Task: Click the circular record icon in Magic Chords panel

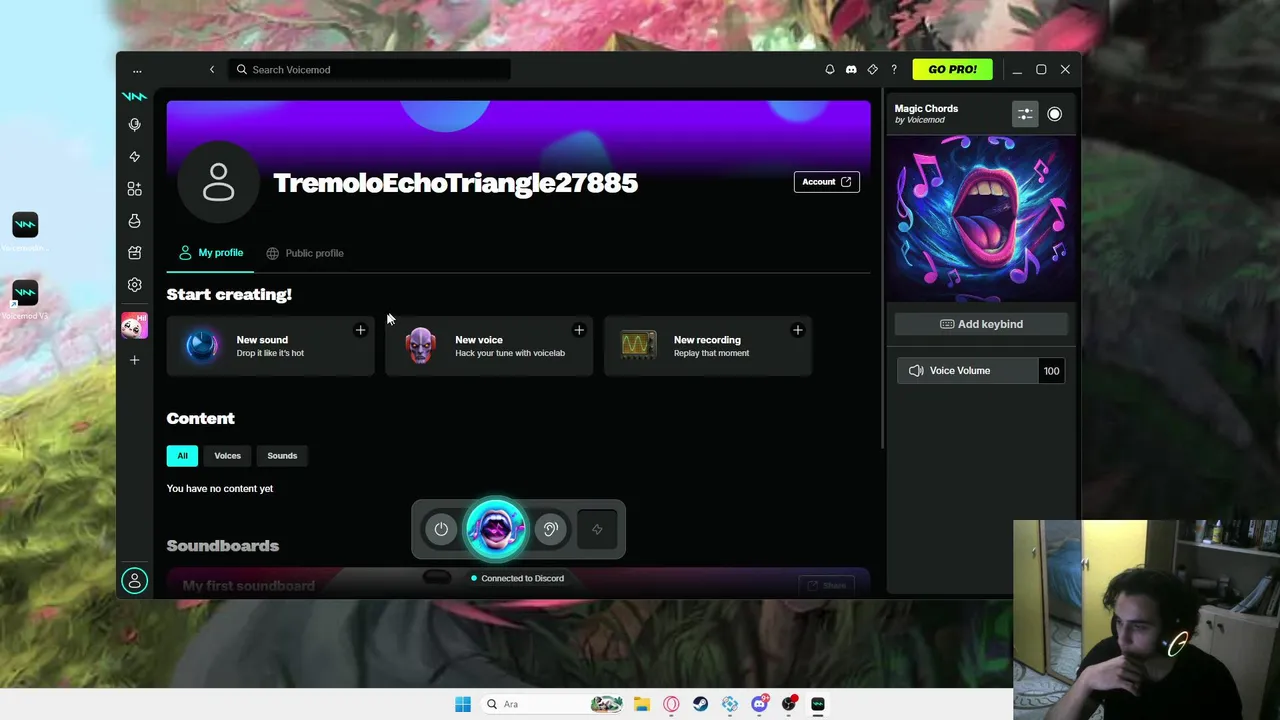Action: [1054, 114]
